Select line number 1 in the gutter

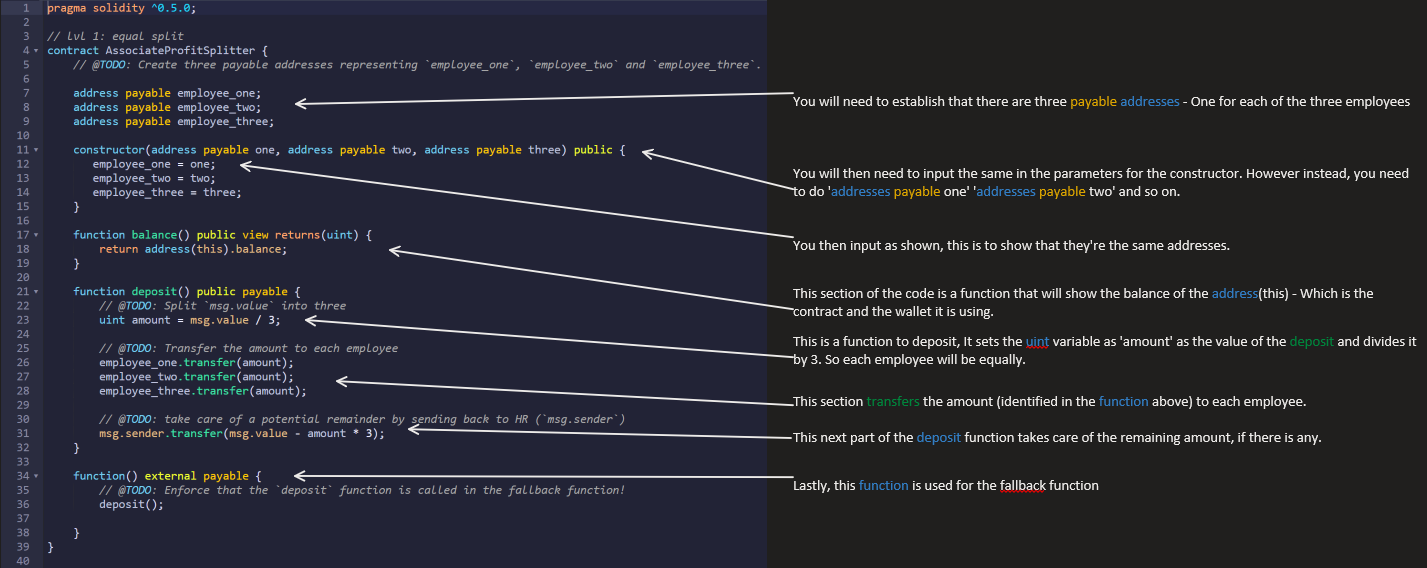[24, 7]
